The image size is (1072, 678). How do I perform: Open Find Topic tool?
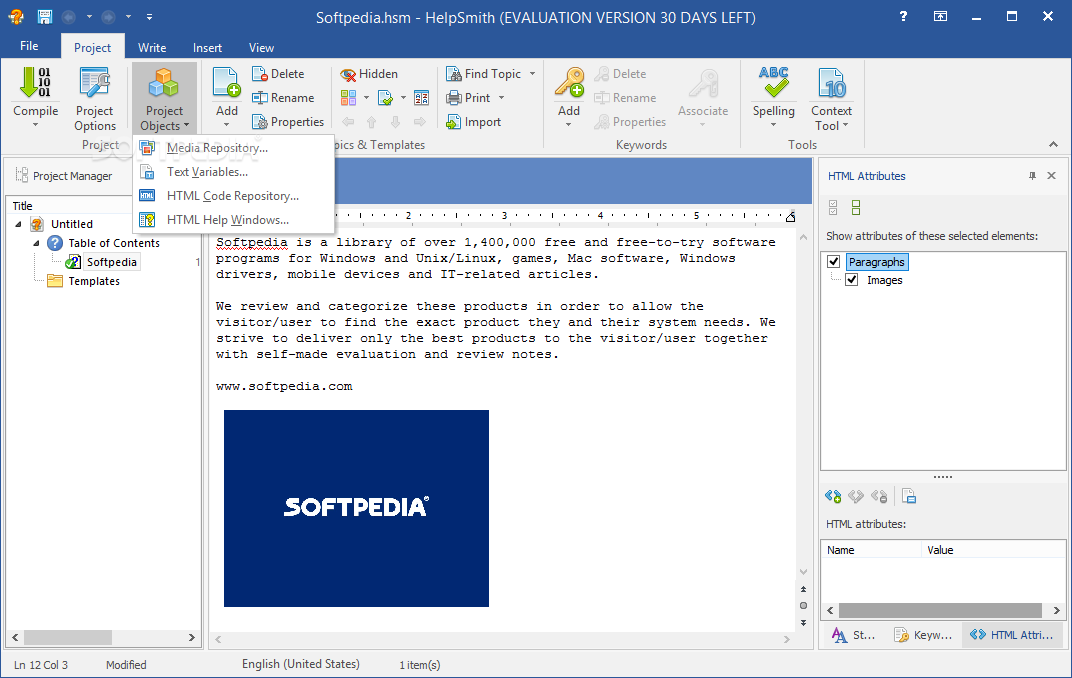pos(484,74)
